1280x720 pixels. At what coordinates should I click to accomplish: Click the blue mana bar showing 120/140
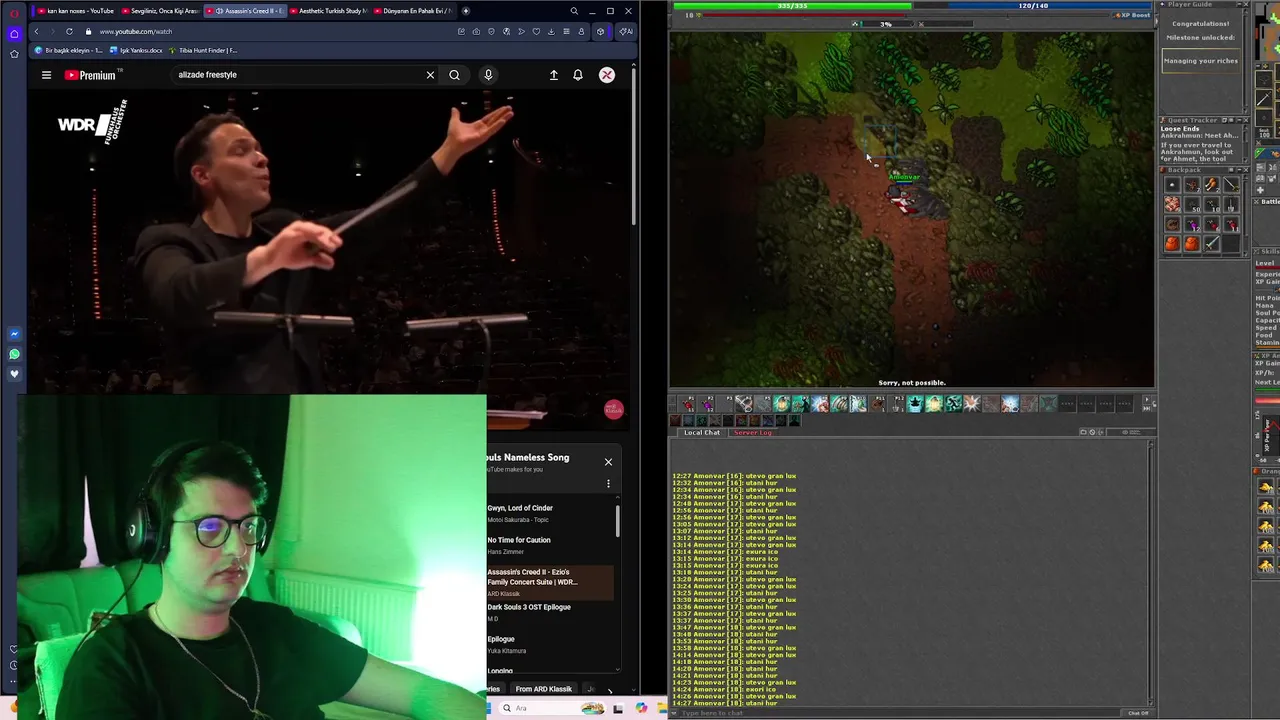(x=1033, y=5)
